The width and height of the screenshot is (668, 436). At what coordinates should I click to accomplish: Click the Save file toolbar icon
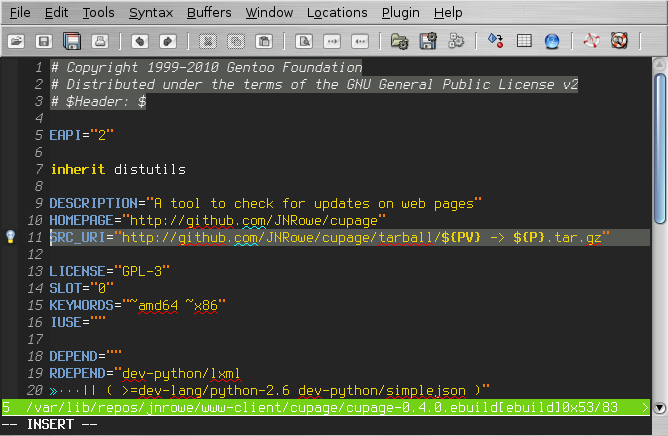[44, 41]
